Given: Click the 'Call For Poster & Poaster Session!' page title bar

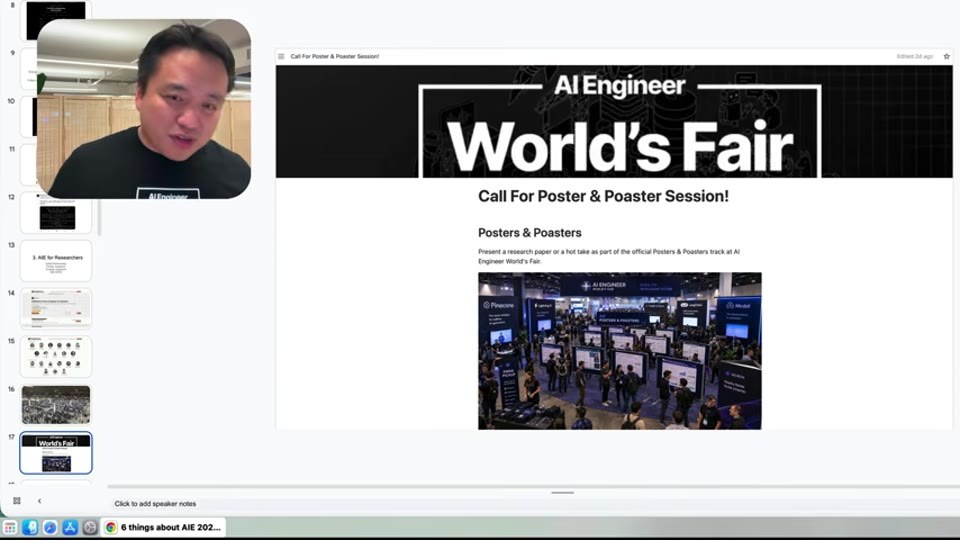Looking at the screenshot, I should tap(335, 56).
